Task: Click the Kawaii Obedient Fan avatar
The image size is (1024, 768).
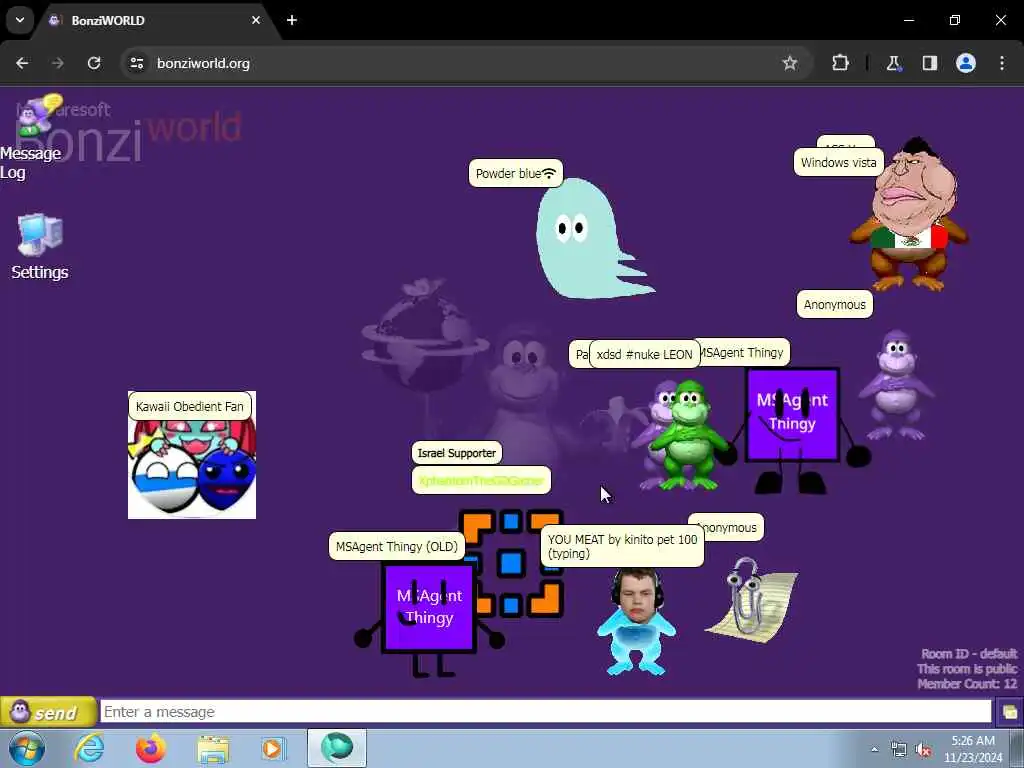Action: (x=192, y=455)
